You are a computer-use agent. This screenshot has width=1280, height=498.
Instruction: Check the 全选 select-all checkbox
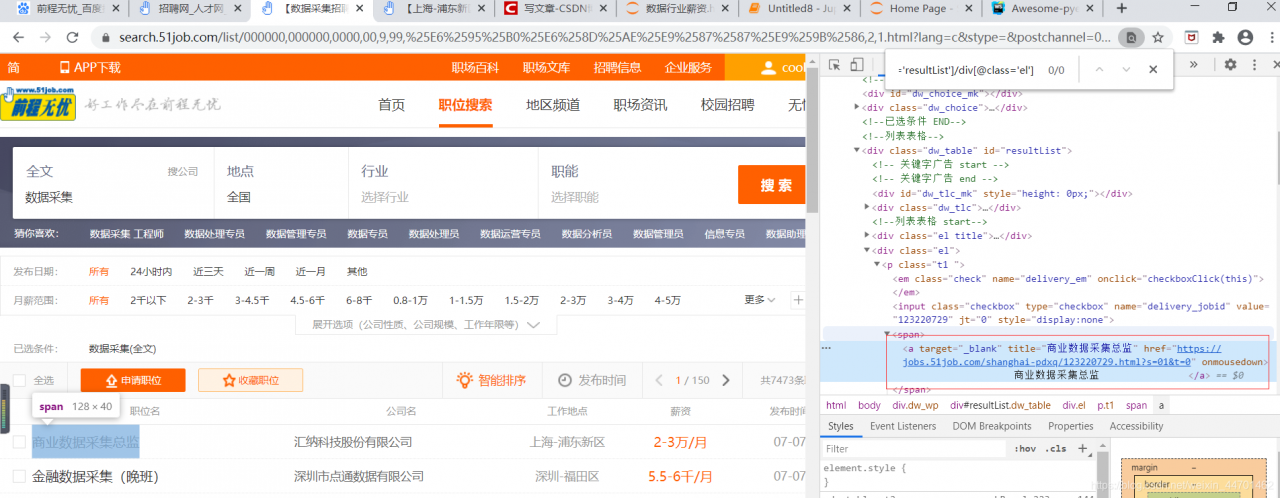click(x=19, y=380)
